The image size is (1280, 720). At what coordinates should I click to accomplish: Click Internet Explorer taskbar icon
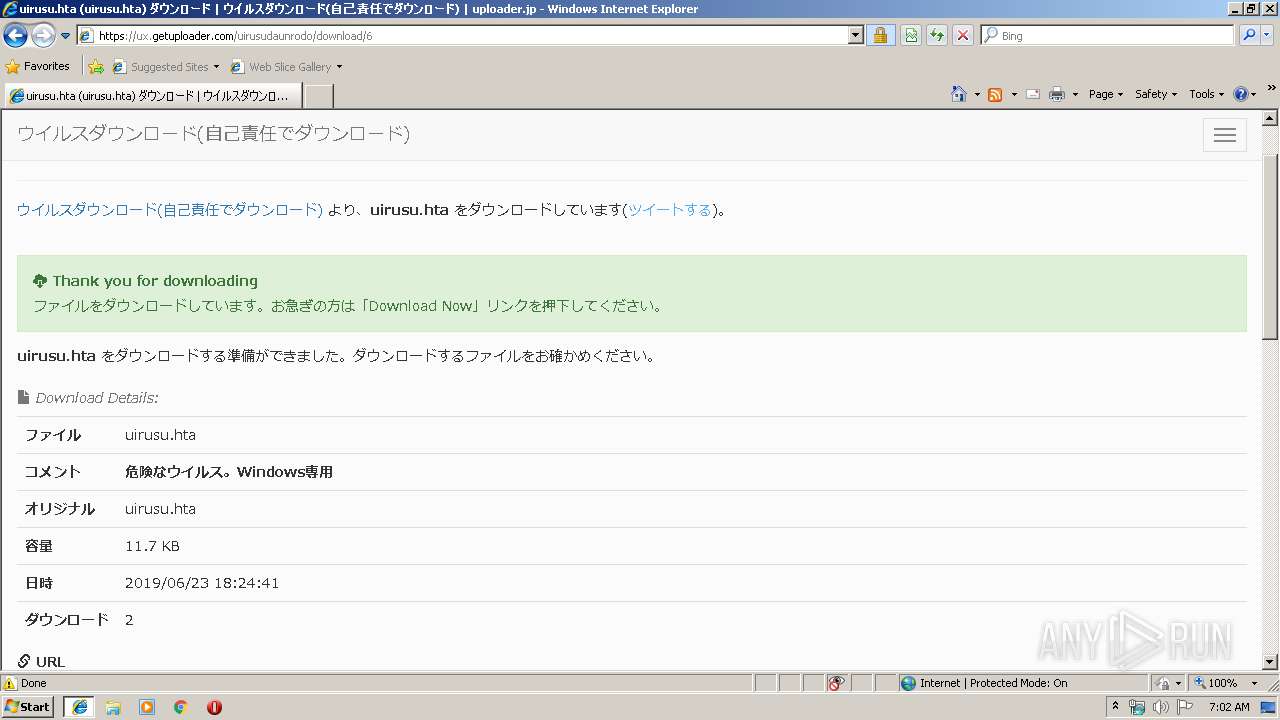(79, 707)
